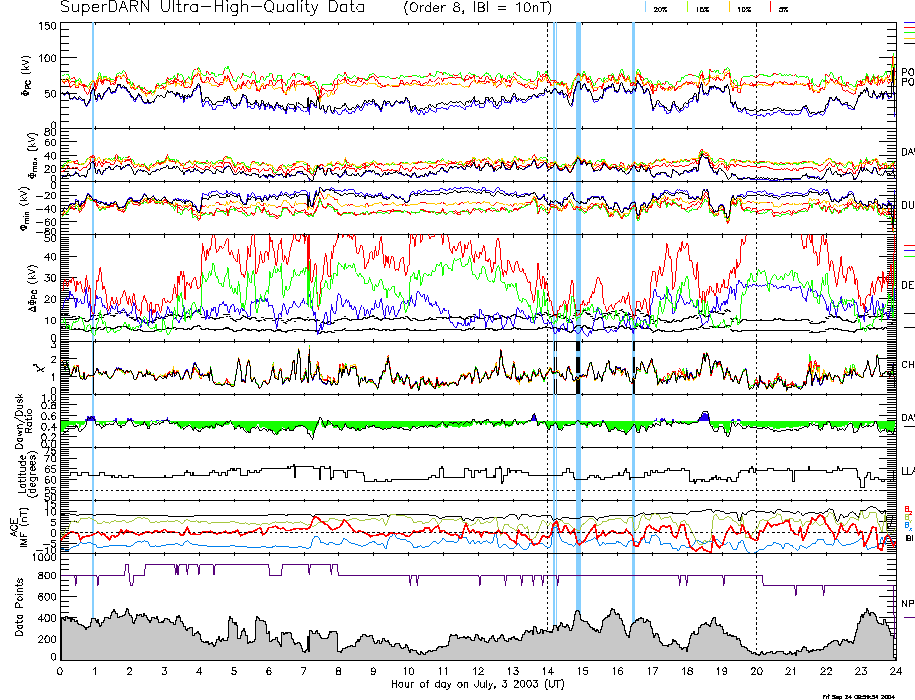Viewport: 915px width, 700px height.
Task: Click the 'SuperDARN Ultra-High-Quality Data' title
Action: (212, 8)
